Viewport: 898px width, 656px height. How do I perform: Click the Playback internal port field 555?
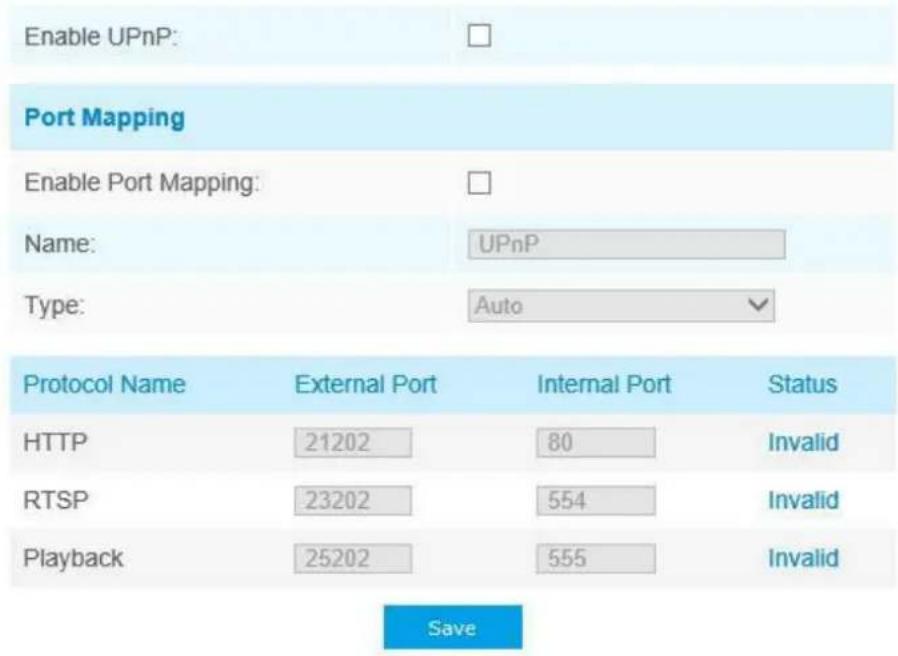(x=596, y=559)
